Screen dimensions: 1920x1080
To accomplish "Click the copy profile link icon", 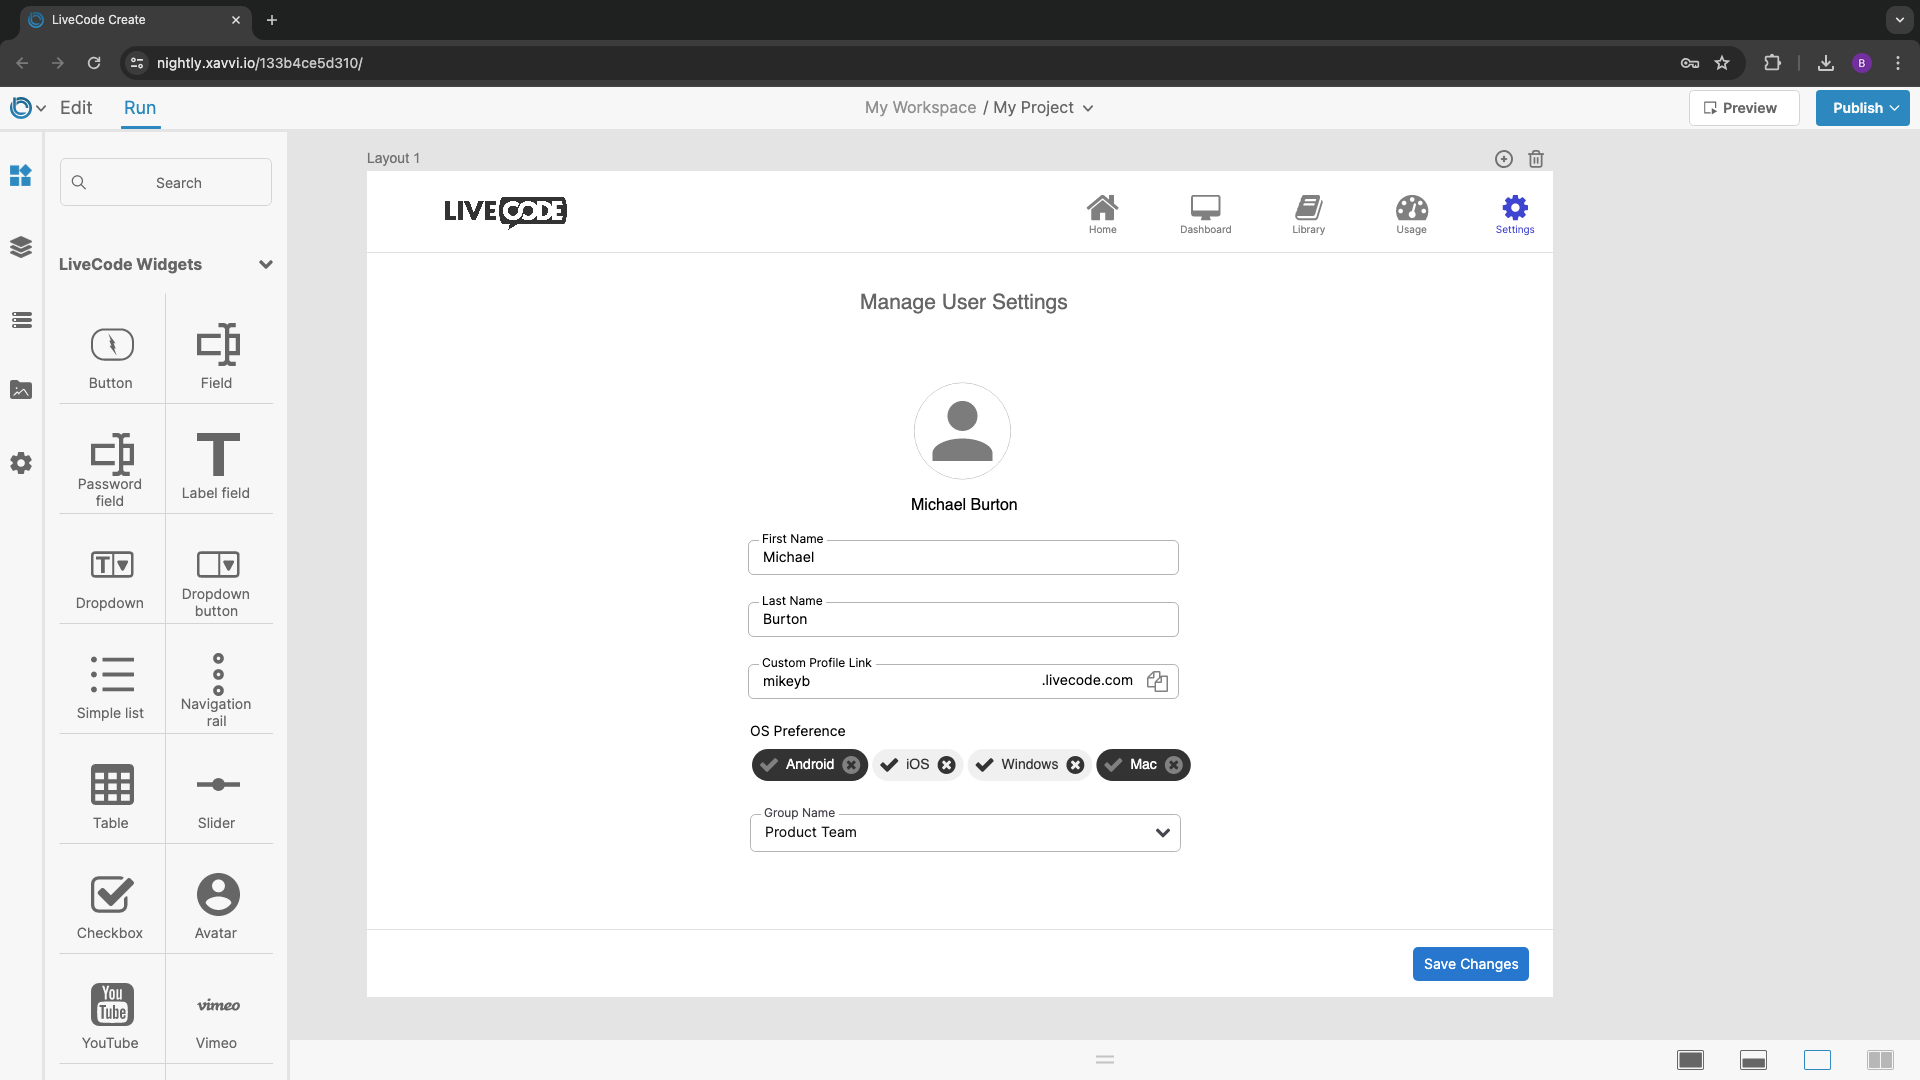I will click(1157, 681).
